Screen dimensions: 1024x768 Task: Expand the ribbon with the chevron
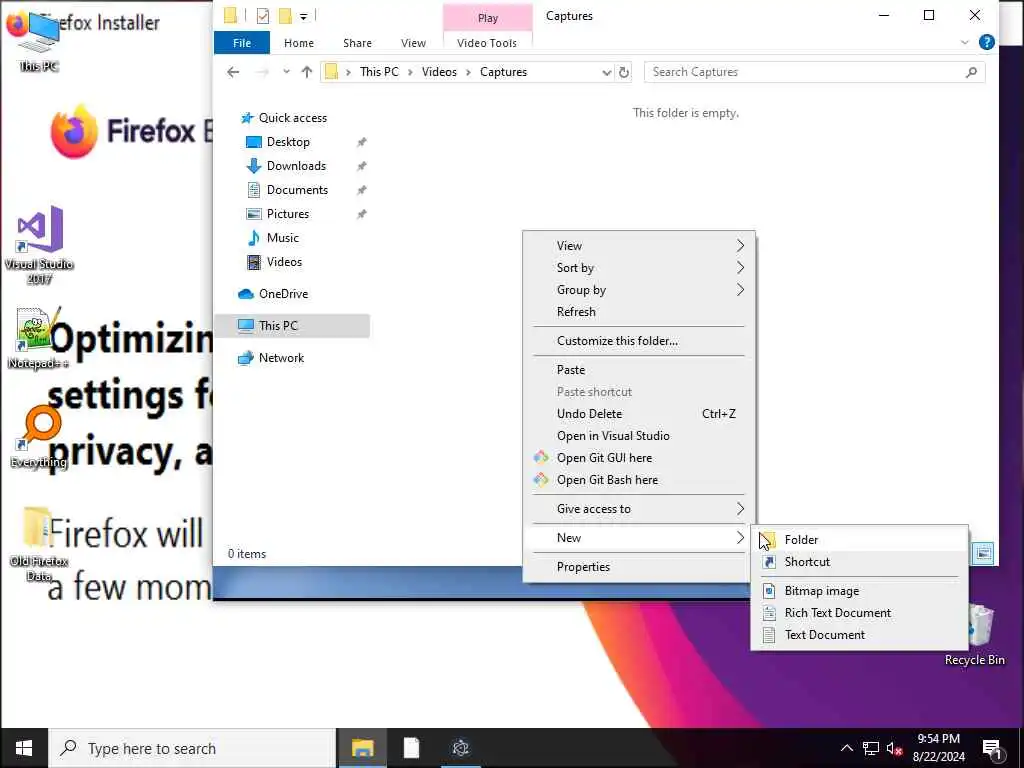point(965,42)
